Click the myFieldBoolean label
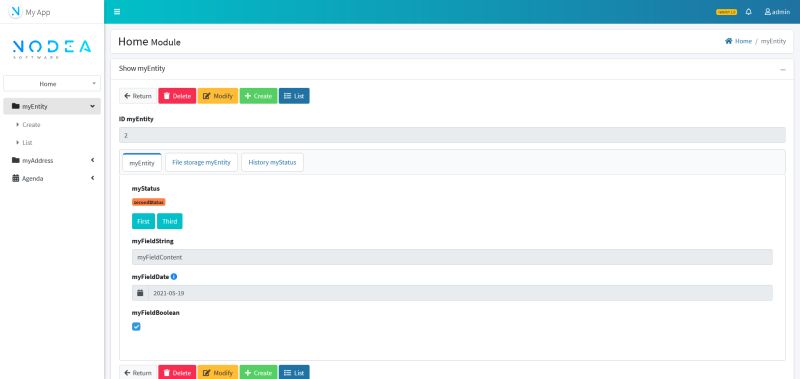The height and width of the screenshot is (379, 800). (156, 313)
